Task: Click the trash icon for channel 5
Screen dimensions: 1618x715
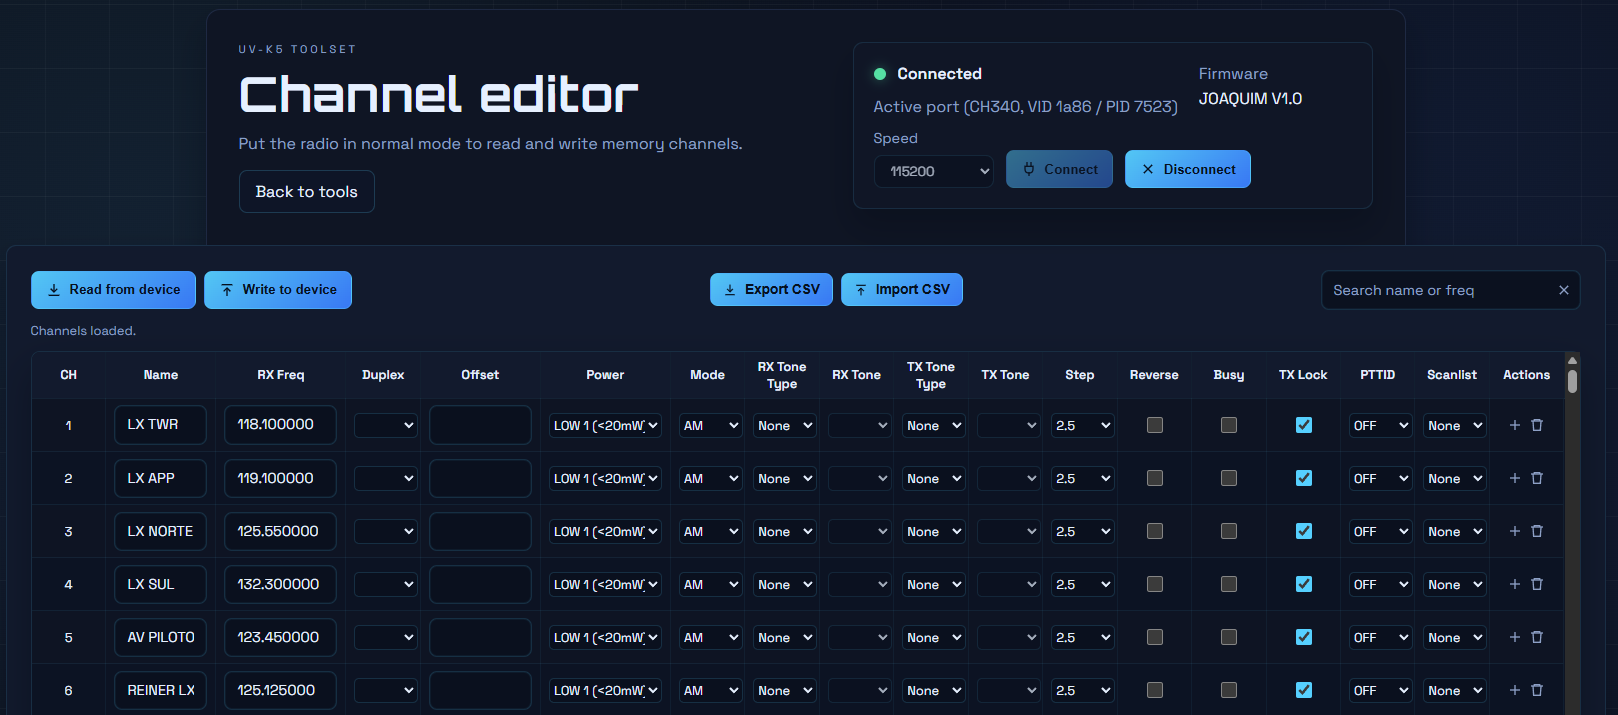Action: [1537, 637]
